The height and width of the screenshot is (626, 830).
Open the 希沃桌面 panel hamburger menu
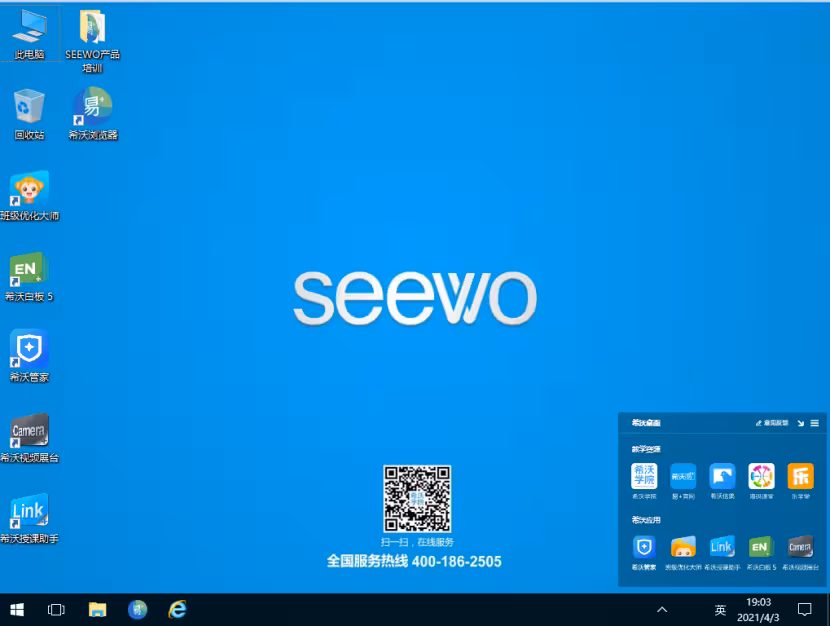pos(815,423)
